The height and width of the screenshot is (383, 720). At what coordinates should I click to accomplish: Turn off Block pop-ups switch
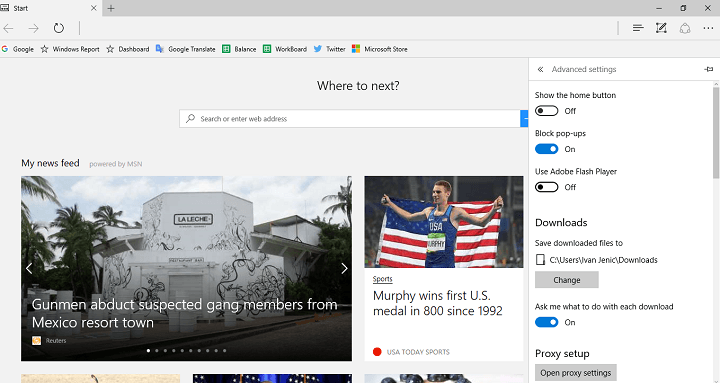(546, 149)
